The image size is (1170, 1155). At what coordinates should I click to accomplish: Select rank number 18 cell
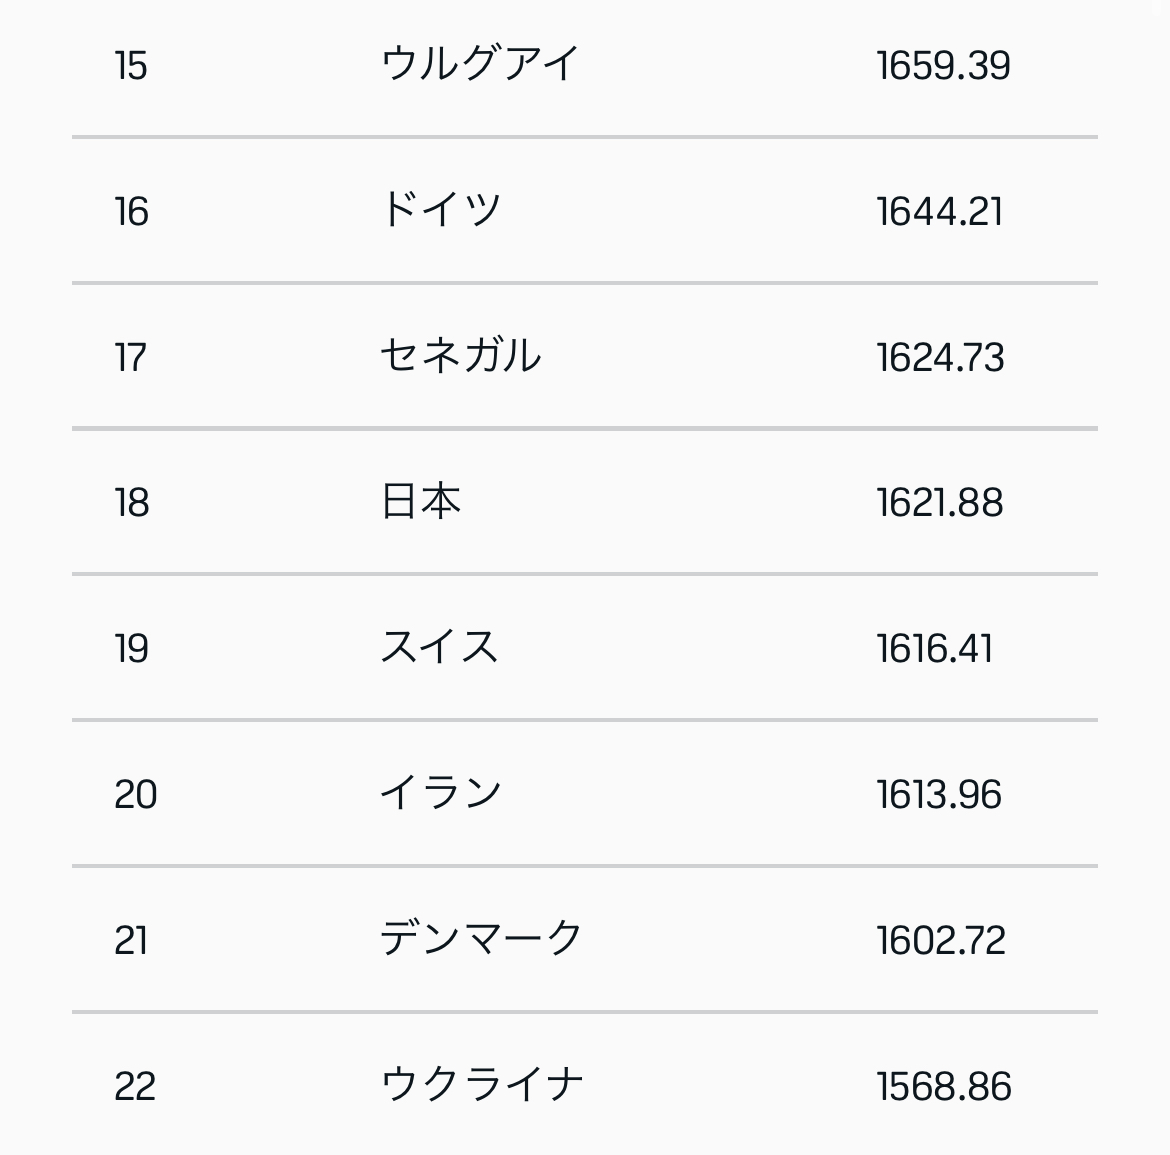coord(131,502)
